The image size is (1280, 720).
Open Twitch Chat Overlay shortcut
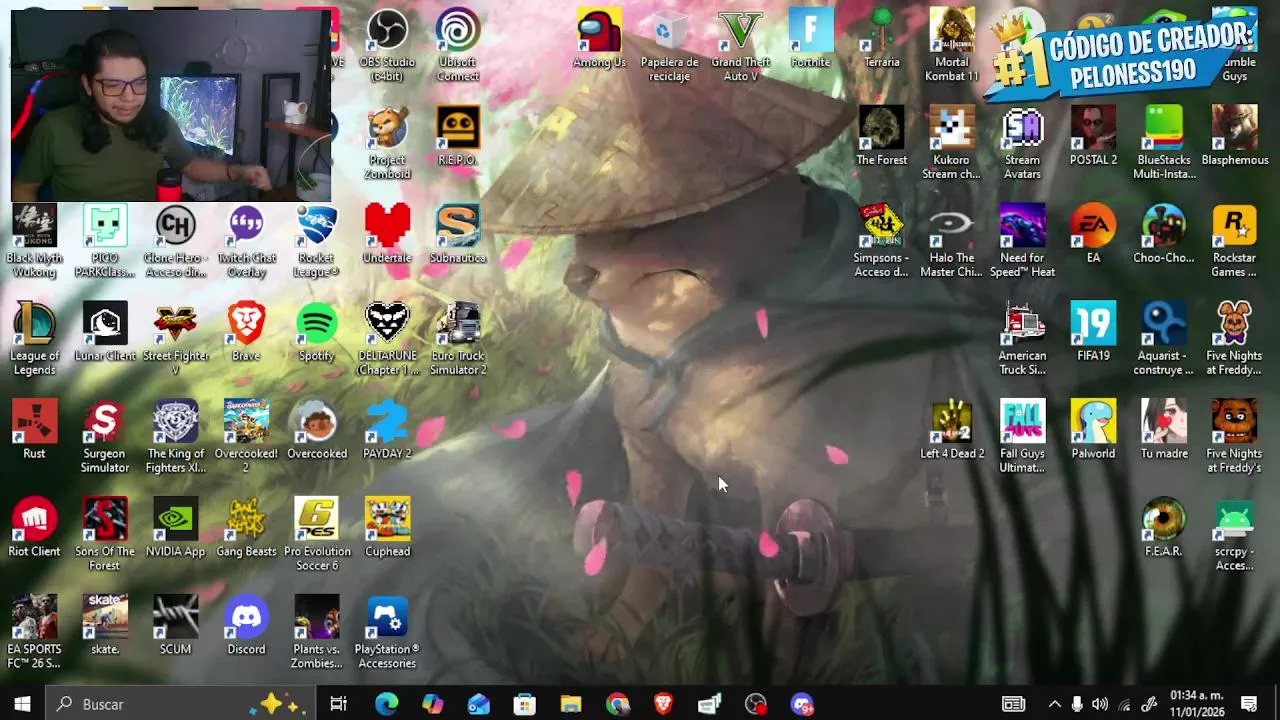coord(246,240)
